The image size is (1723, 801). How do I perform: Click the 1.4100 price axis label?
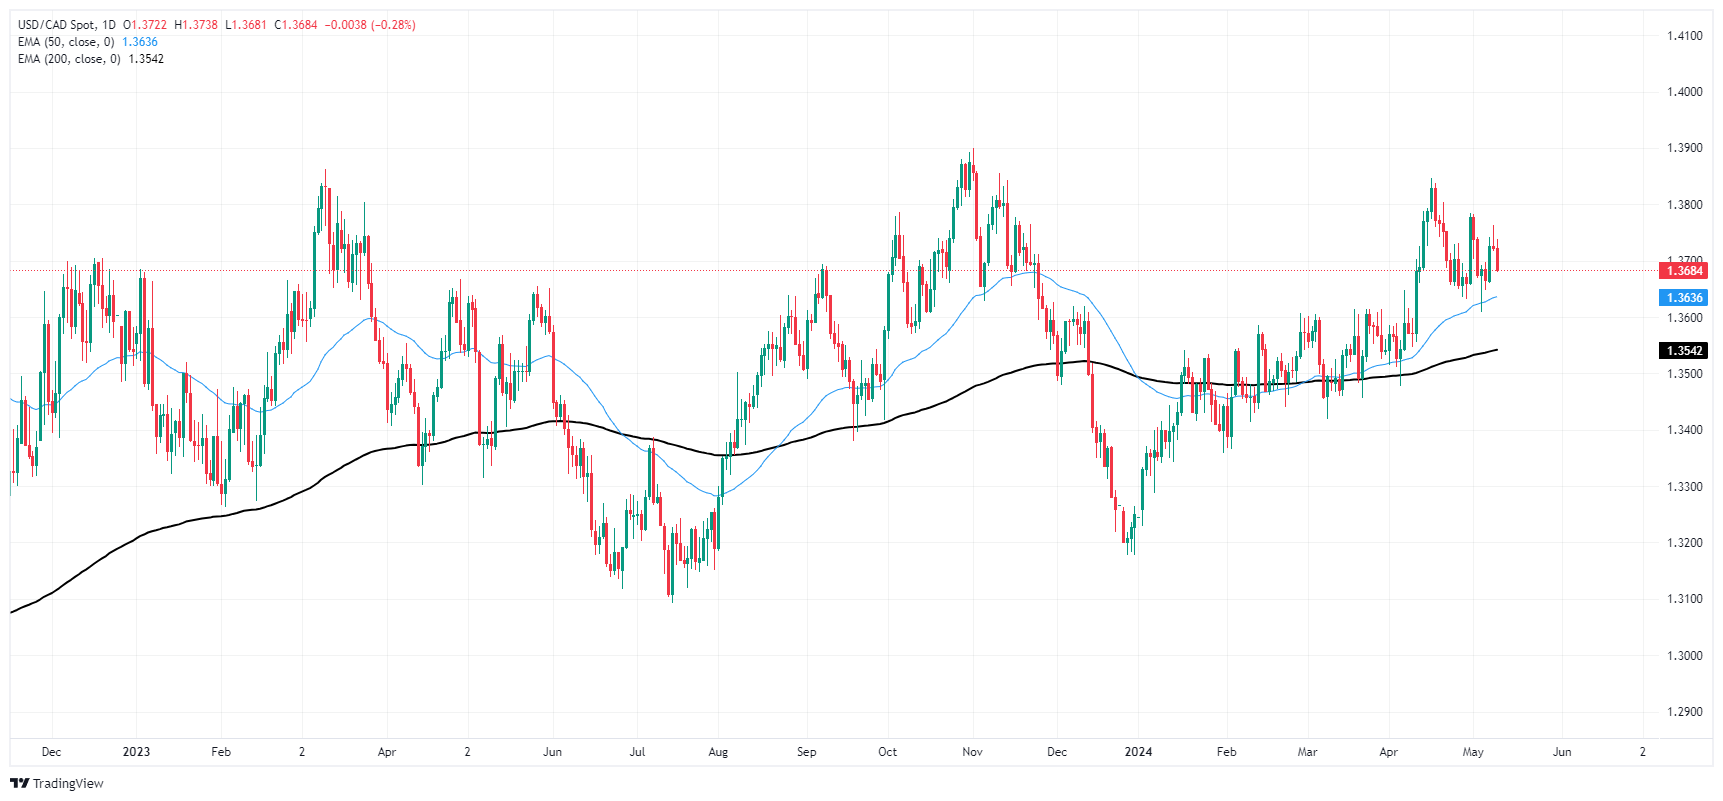[x=1684, y=36]
